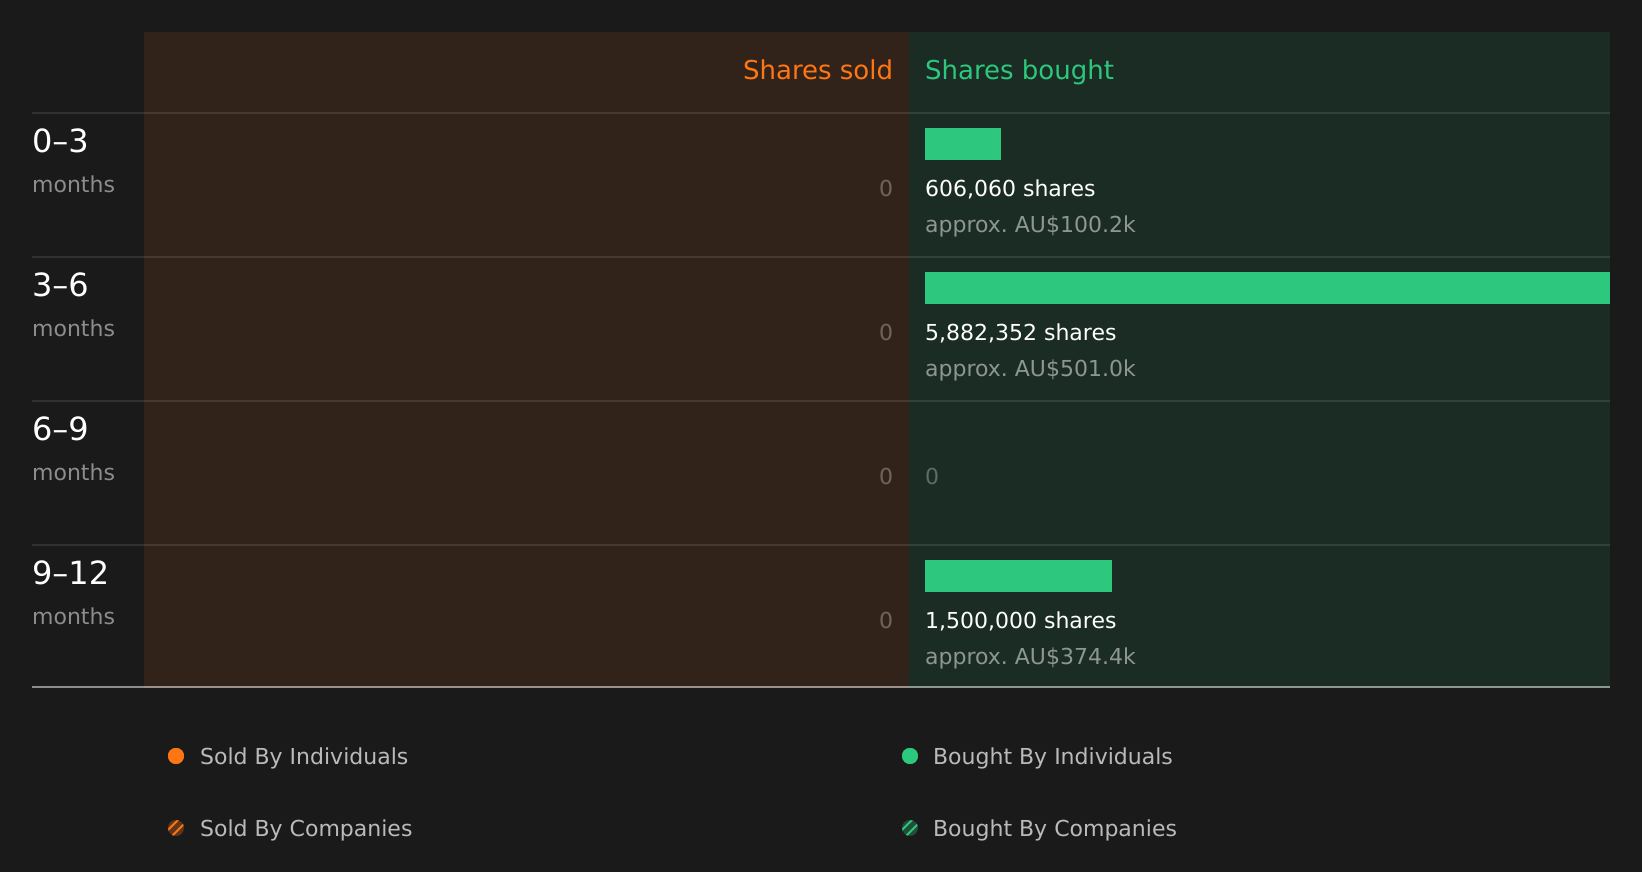Click the Sold By Companies legend label

pyautogui.click(x=306, y=828)
